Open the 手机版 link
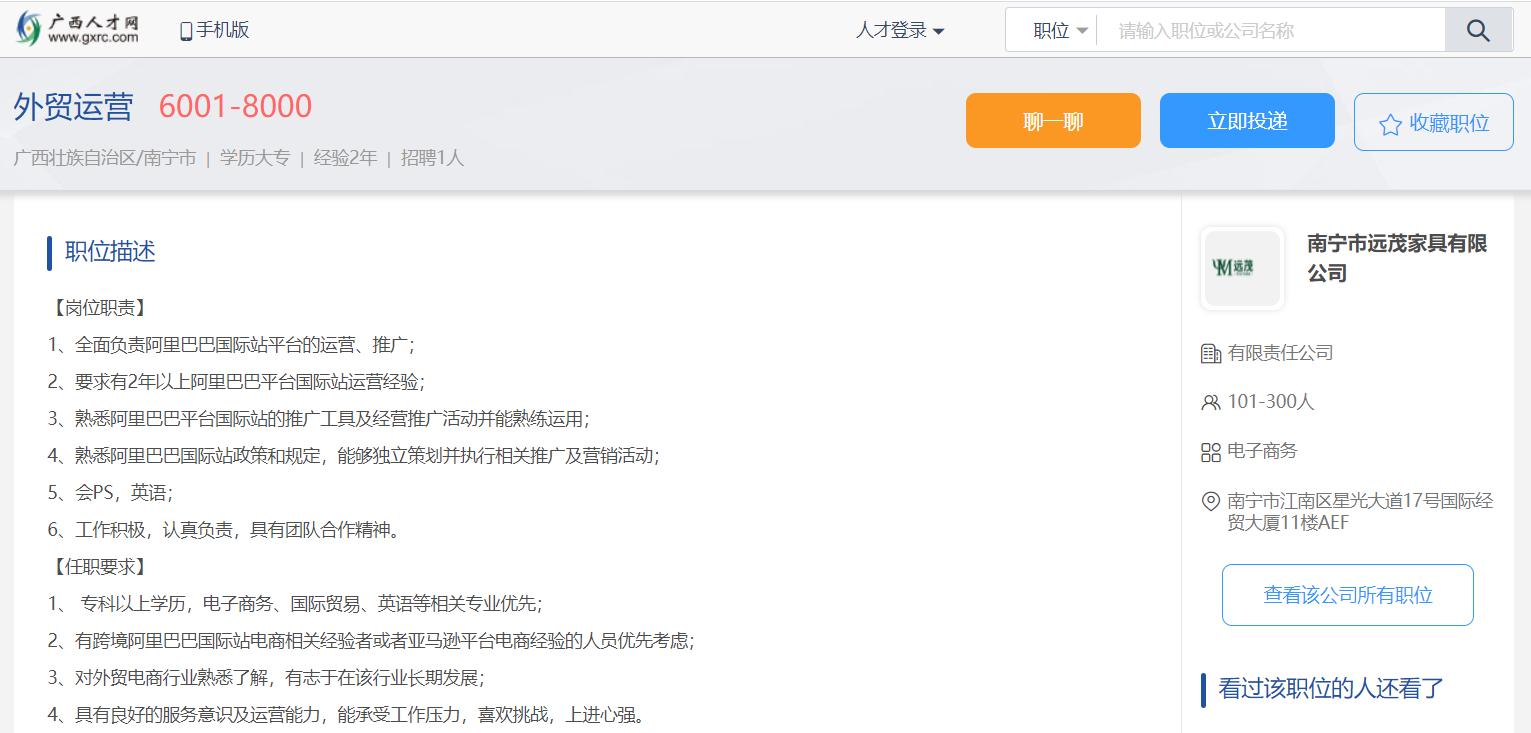Image resolution: width=1531 pixels, height=733 pixels. click(222, 30)
